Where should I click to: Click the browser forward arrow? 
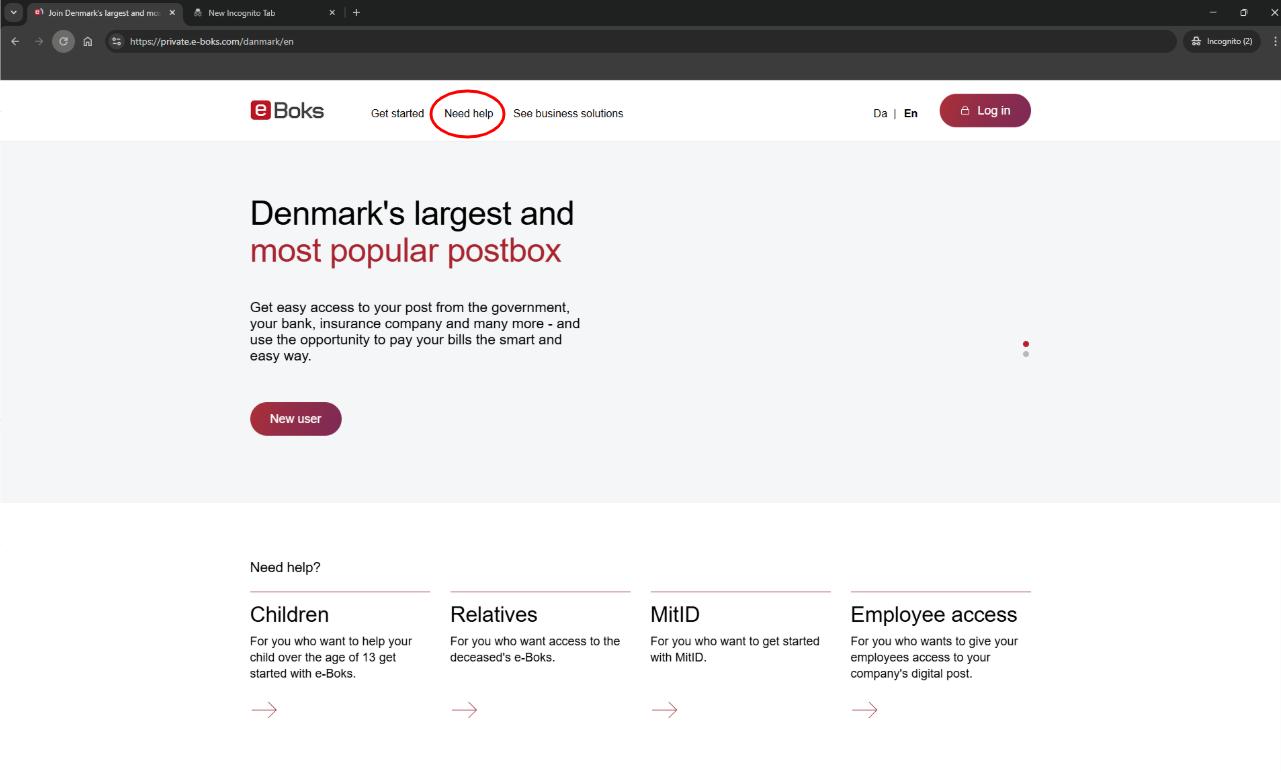tap(38, 41)
